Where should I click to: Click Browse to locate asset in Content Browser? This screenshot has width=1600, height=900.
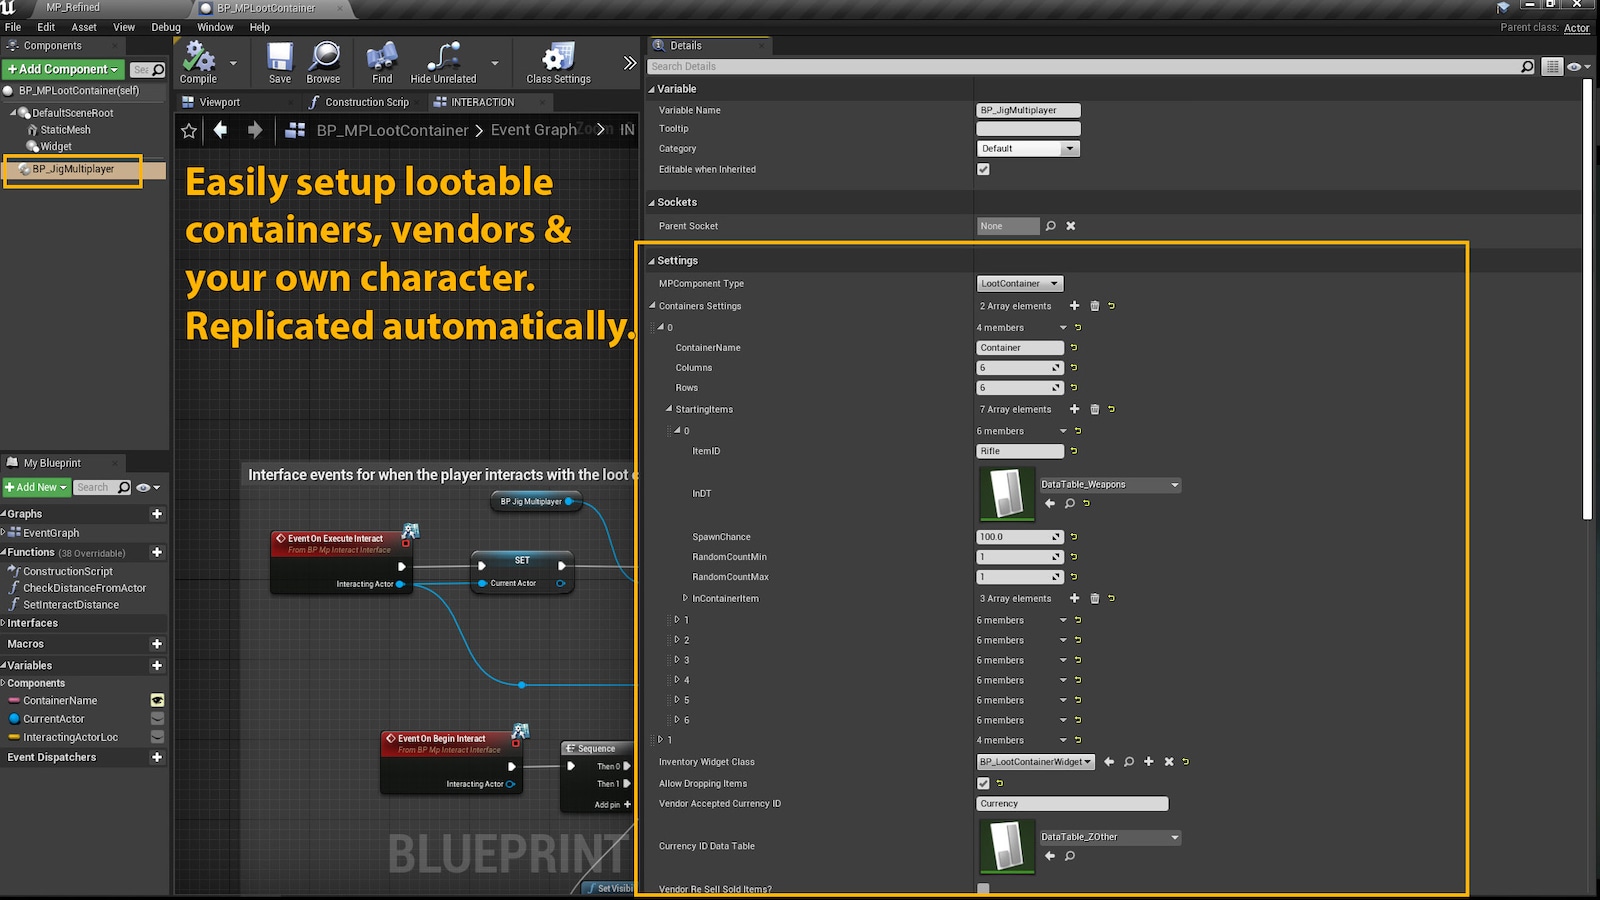coord(323,62)
